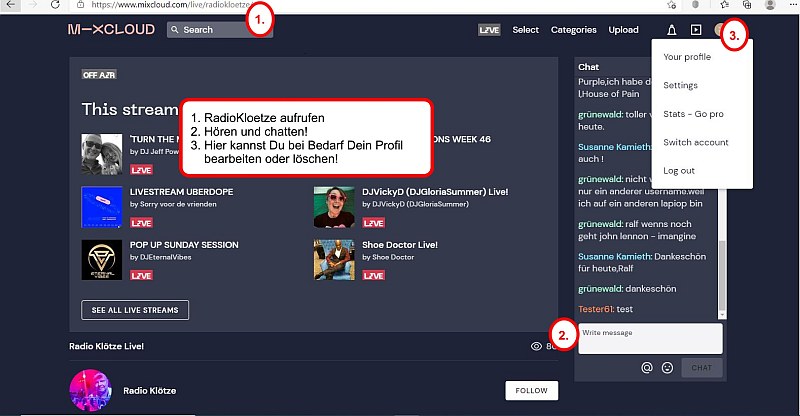Open browser collections icon

747,5
